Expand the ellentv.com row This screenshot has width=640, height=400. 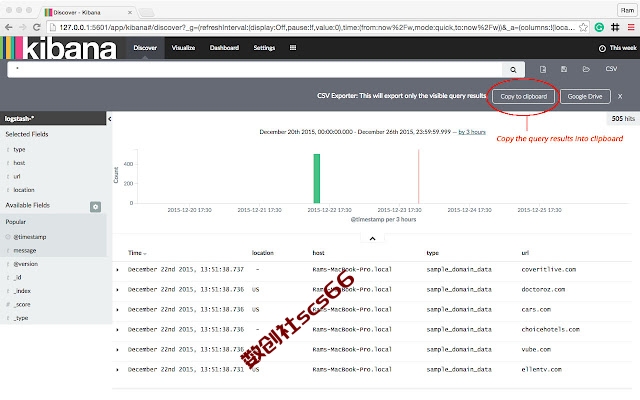point(118,370)
